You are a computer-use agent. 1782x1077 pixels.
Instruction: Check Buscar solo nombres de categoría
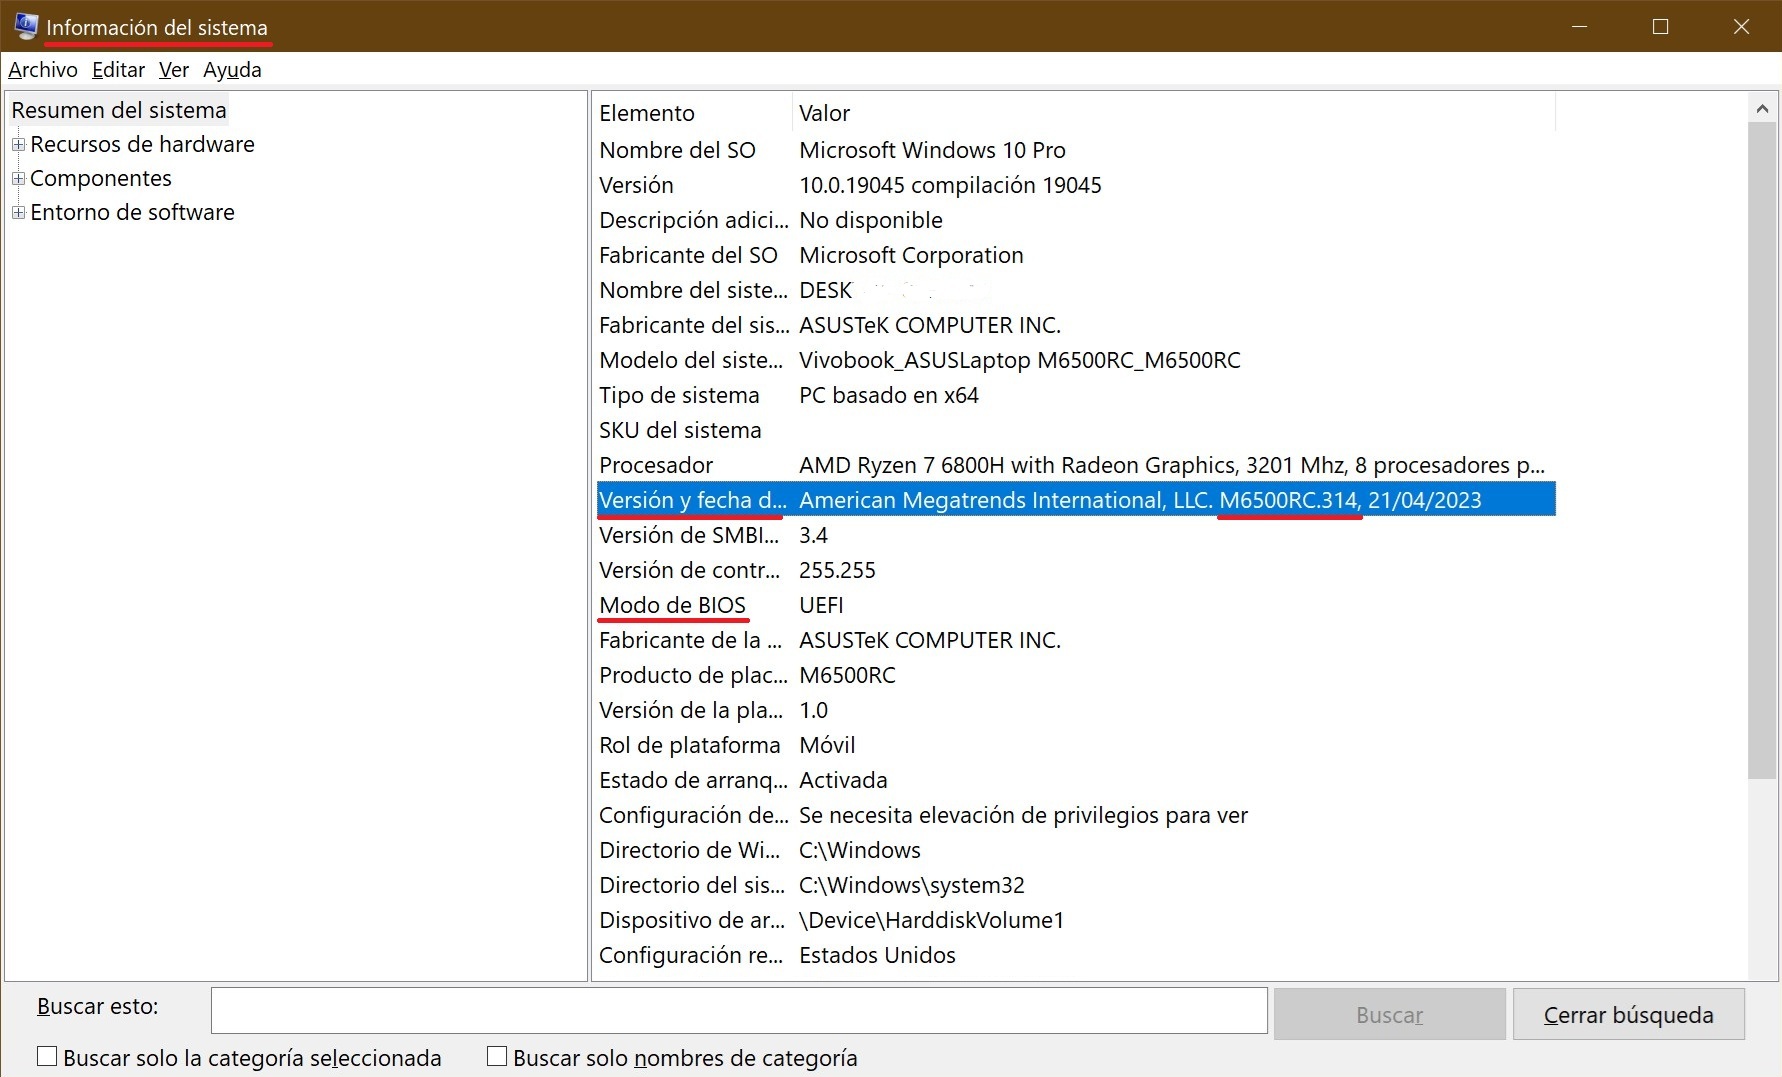[497, 1057]
